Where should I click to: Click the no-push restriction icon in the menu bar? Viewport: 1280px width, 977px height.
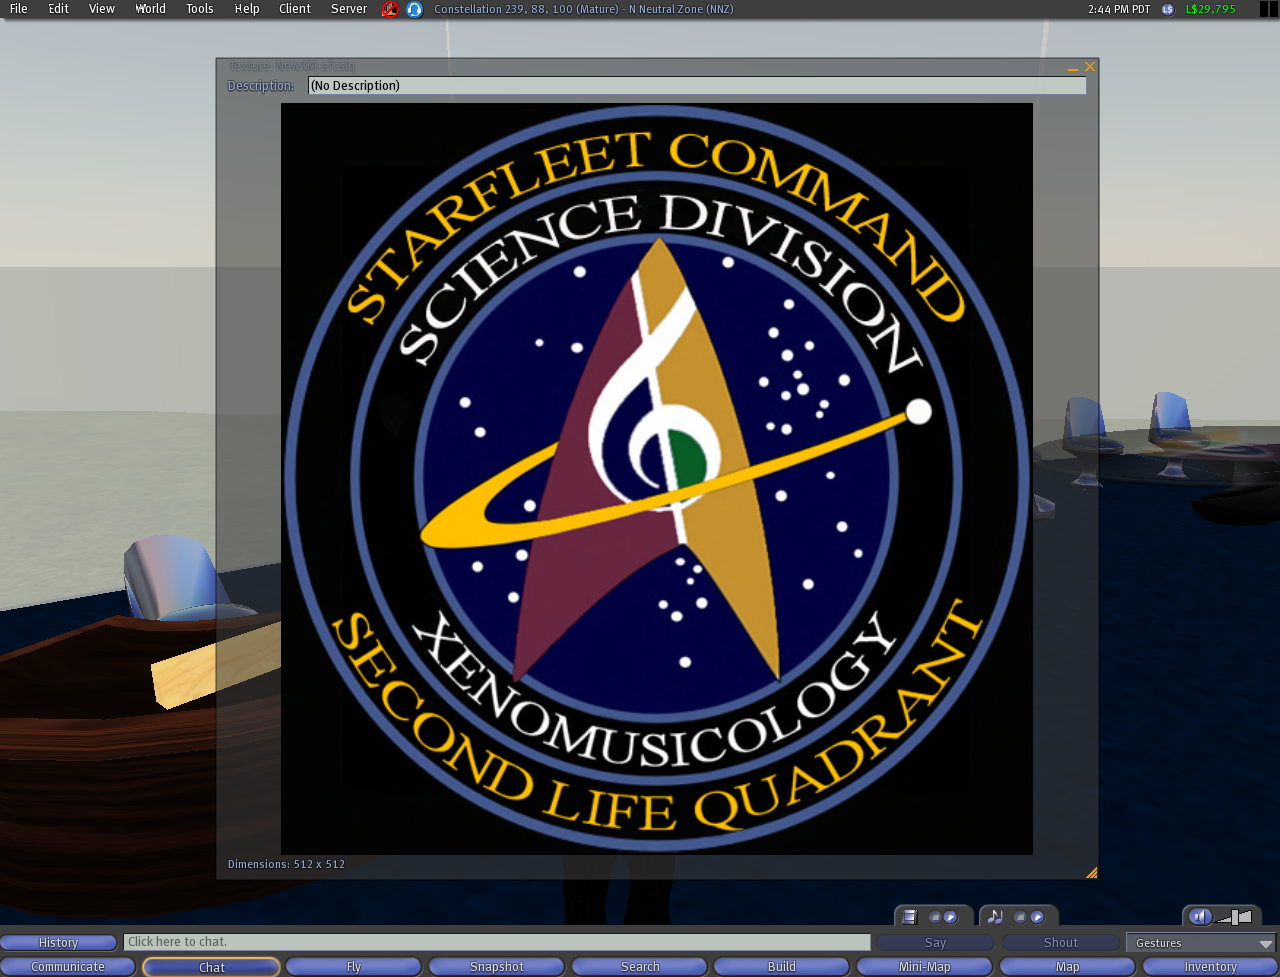390,9
